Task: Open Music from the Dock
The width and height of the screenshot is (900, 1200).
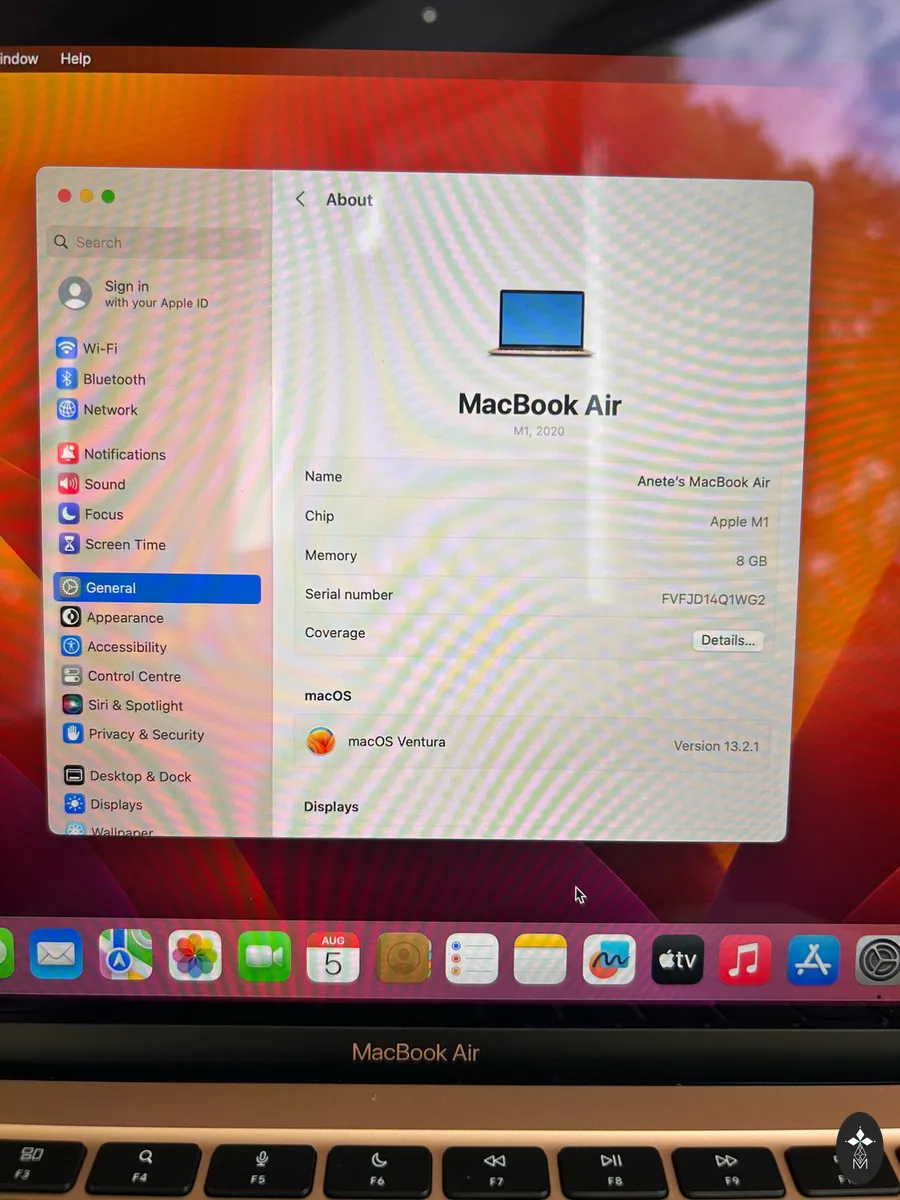Action: click(745, 960)
